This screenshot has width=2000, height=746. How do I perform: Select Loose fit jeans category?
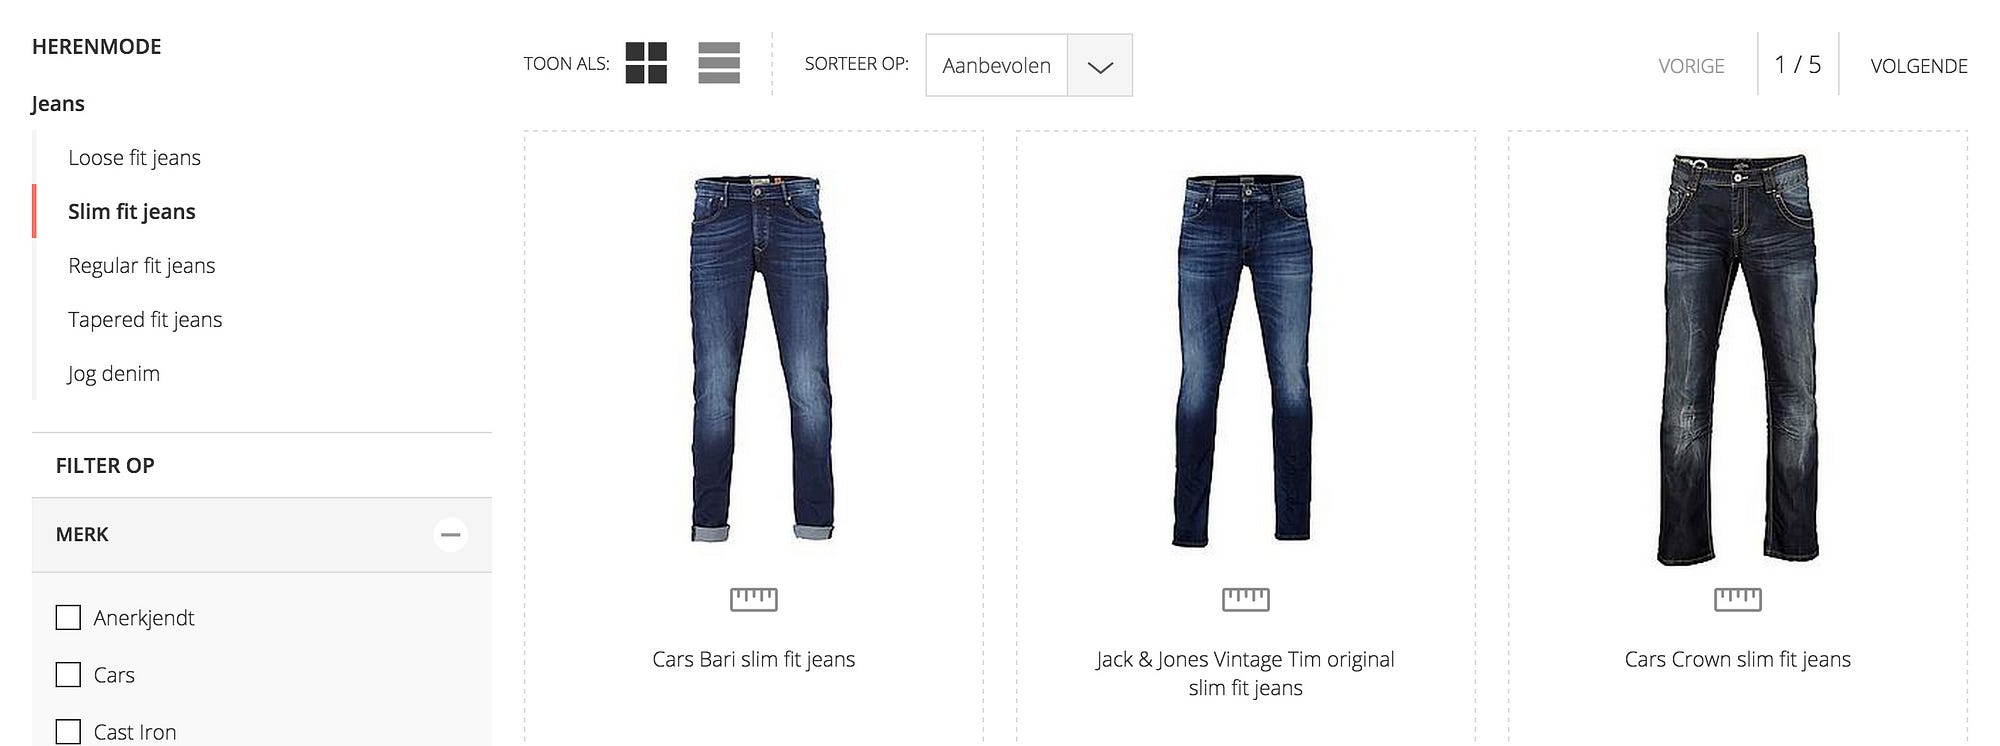pyautogui.click(x=134, y=158)
